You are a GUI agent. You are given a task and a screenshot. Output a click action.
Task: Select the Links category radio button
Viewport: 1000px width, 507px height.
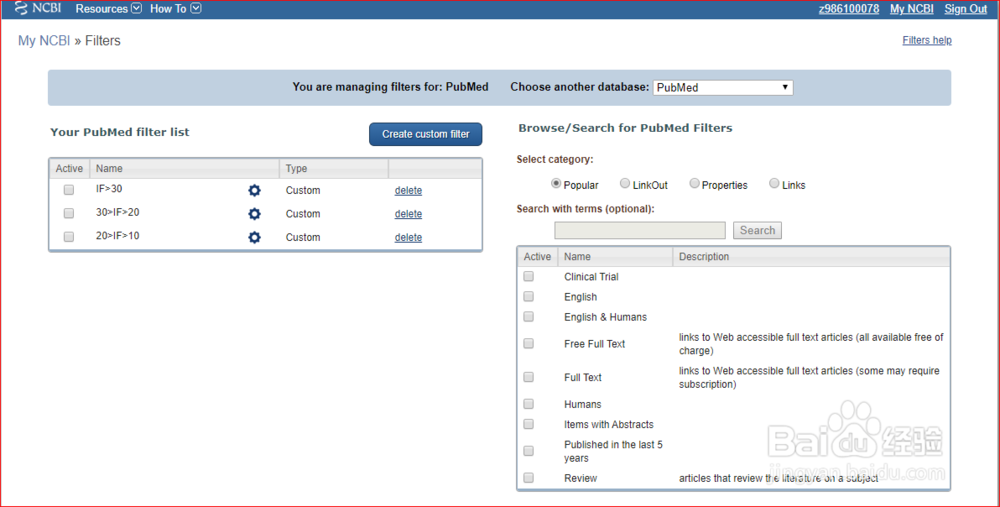[774, 184]
